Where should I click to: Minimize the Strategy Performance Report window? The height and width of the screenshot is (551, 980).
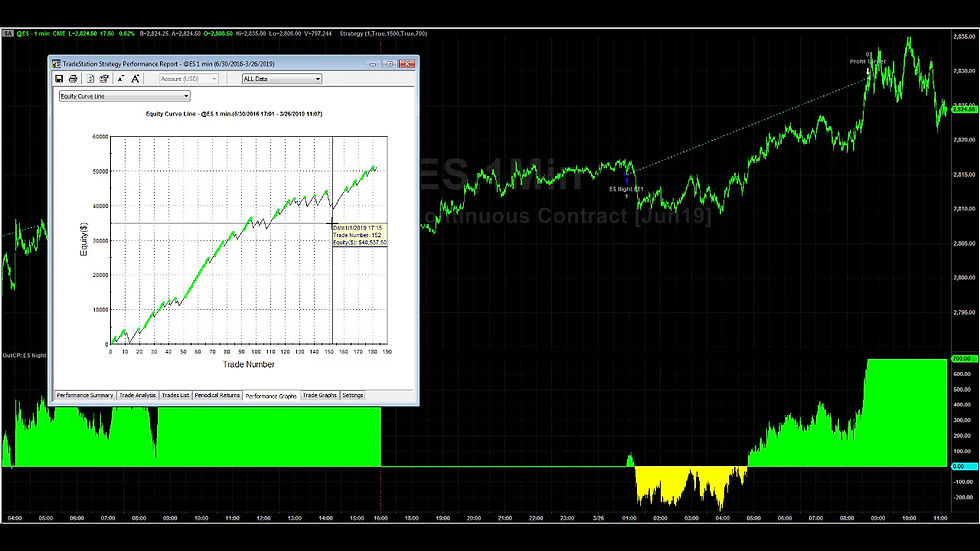(x=373, y=64)
